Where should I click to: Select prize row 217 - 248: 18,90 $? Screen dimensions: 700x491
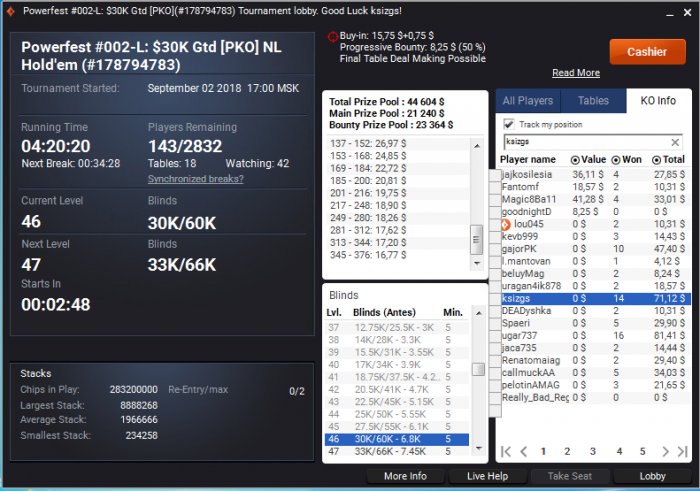click(397, 206)
